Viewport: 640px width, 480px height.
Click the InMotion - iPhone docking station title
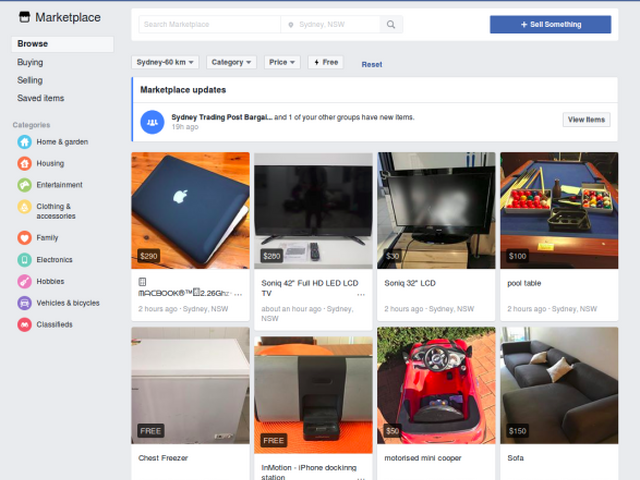(309, 472)
